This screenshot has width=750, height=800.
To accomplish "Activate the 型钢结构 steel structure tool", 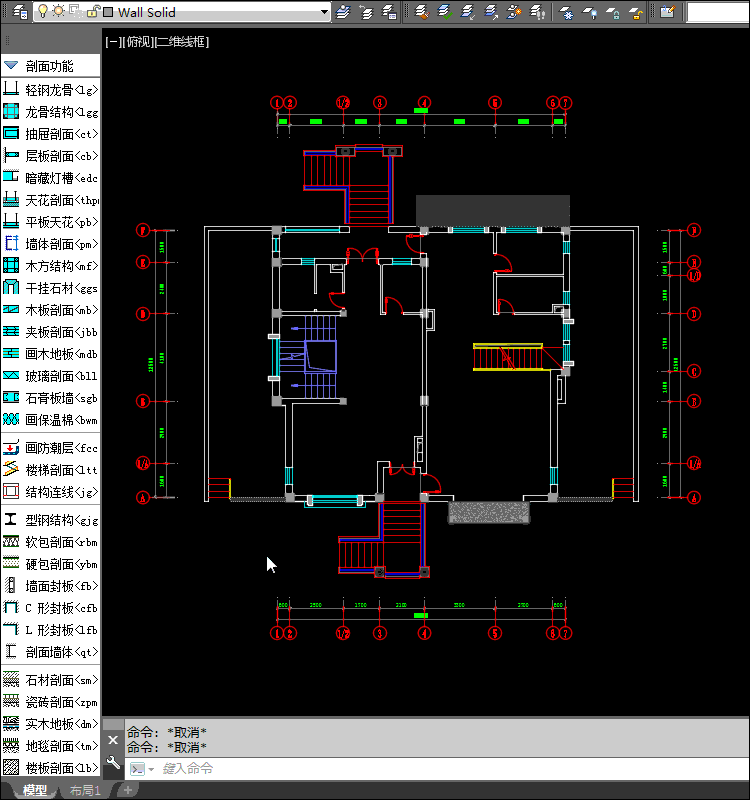I will (50, 520).
